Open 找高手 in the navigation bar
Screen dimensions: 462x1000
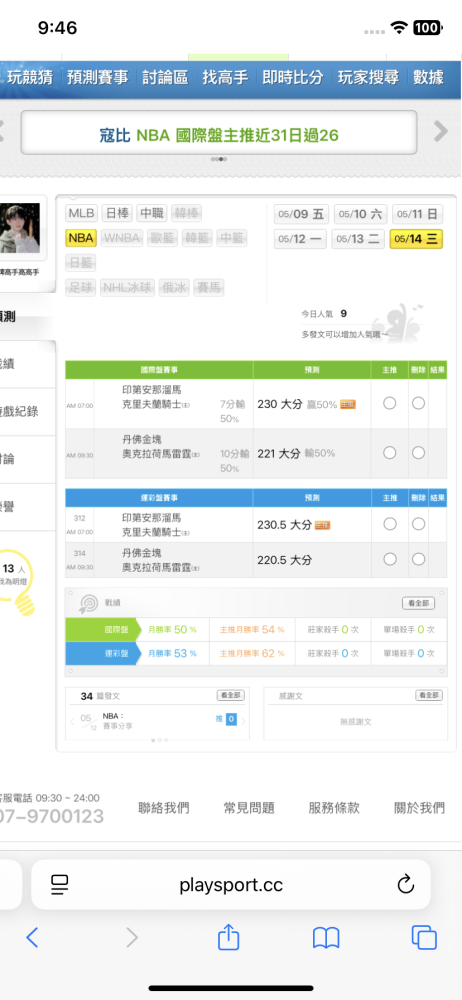[225, 78]
